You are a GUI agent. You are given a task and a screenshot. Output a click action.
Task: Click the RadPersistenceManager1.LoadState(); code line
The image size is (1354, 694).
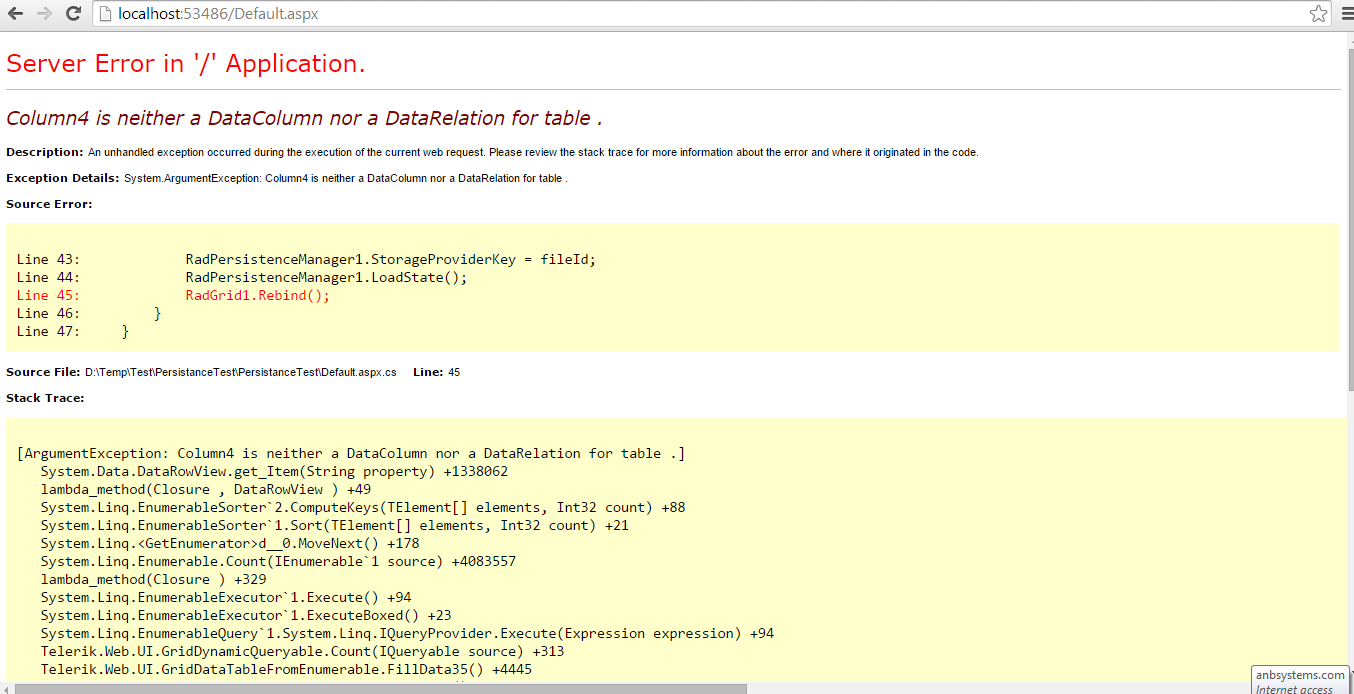coord(326,277)
